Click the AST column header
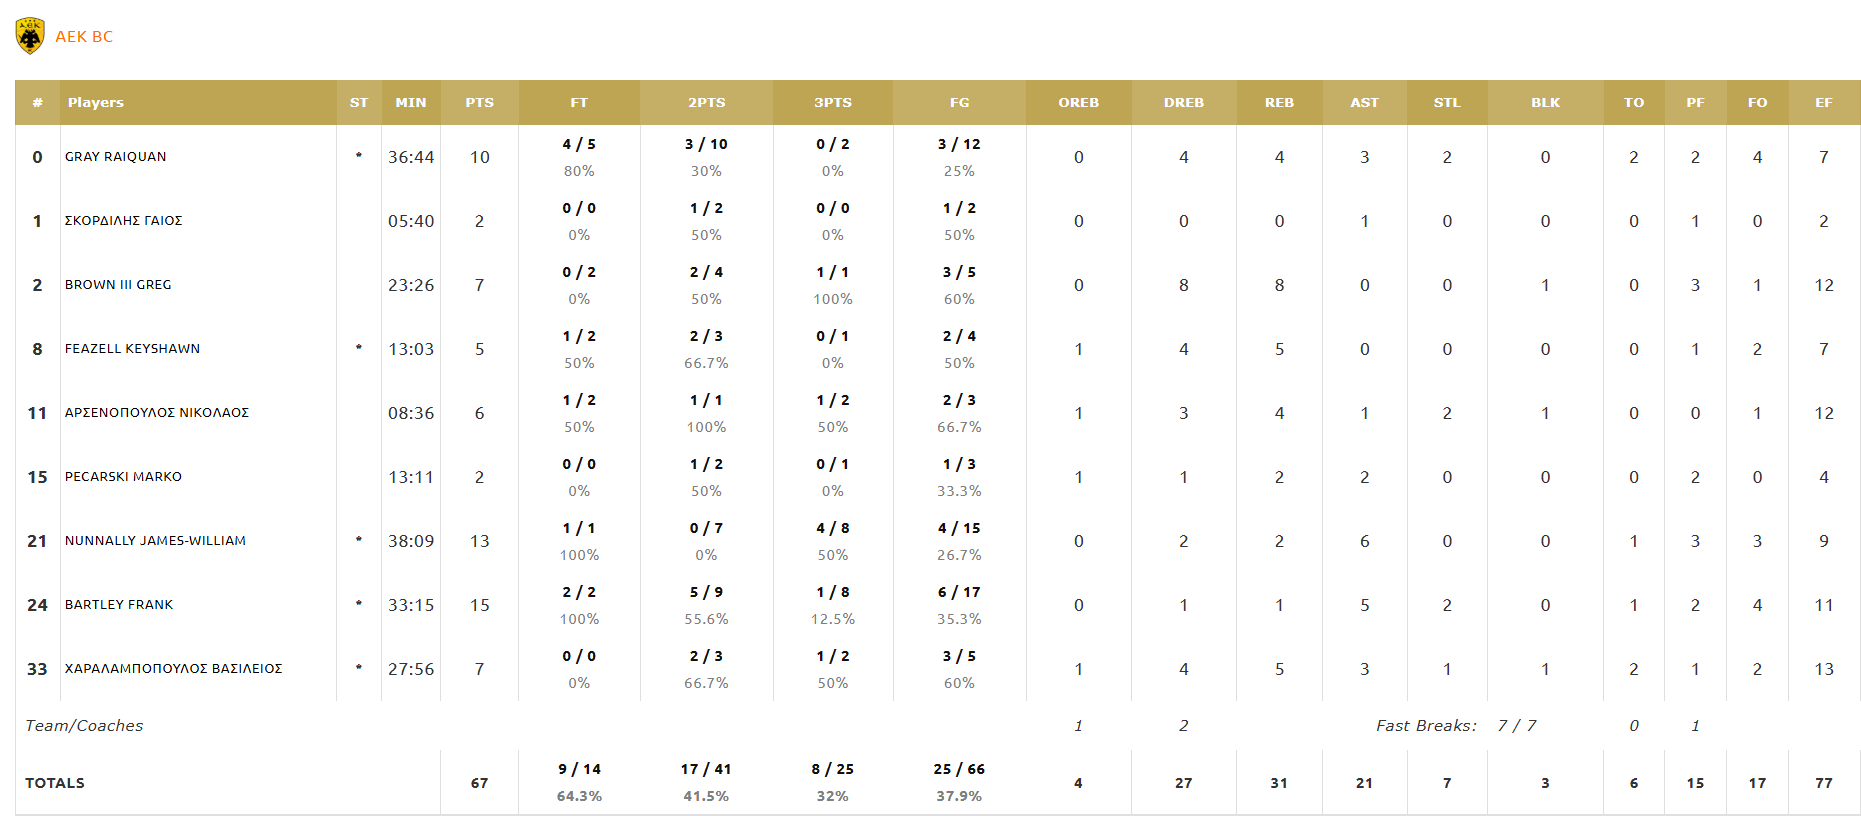1861x816 pixels. 1364,103
